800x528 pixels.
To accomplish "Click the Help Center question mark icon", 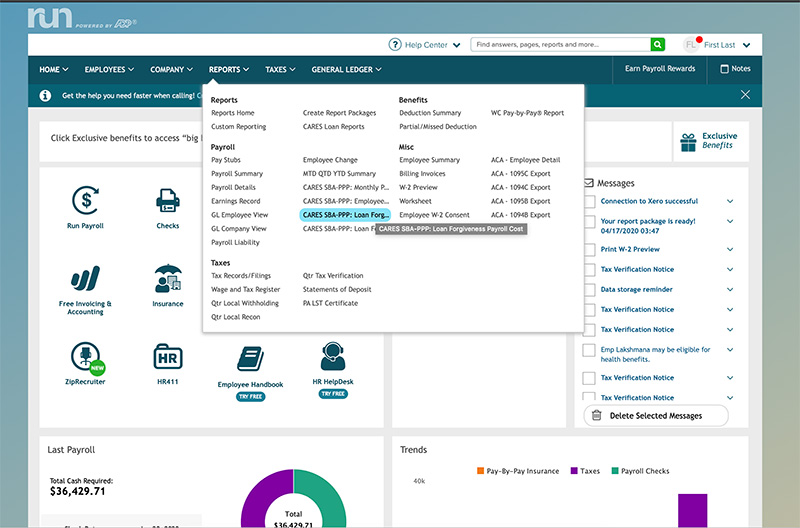I will point(395,44).
